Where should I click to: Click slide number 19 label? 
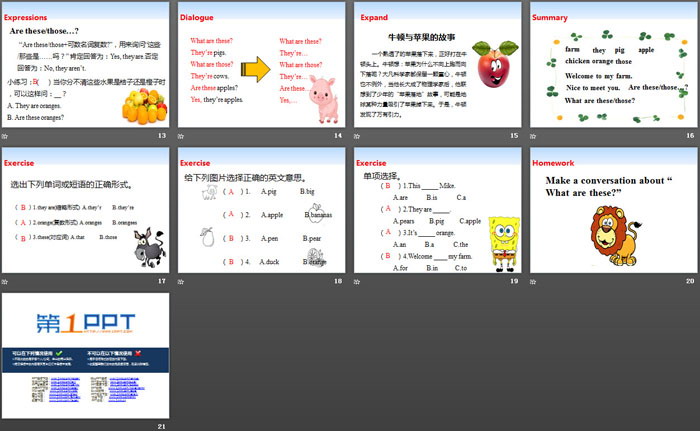pyautogui.click(x=514, y=281)
